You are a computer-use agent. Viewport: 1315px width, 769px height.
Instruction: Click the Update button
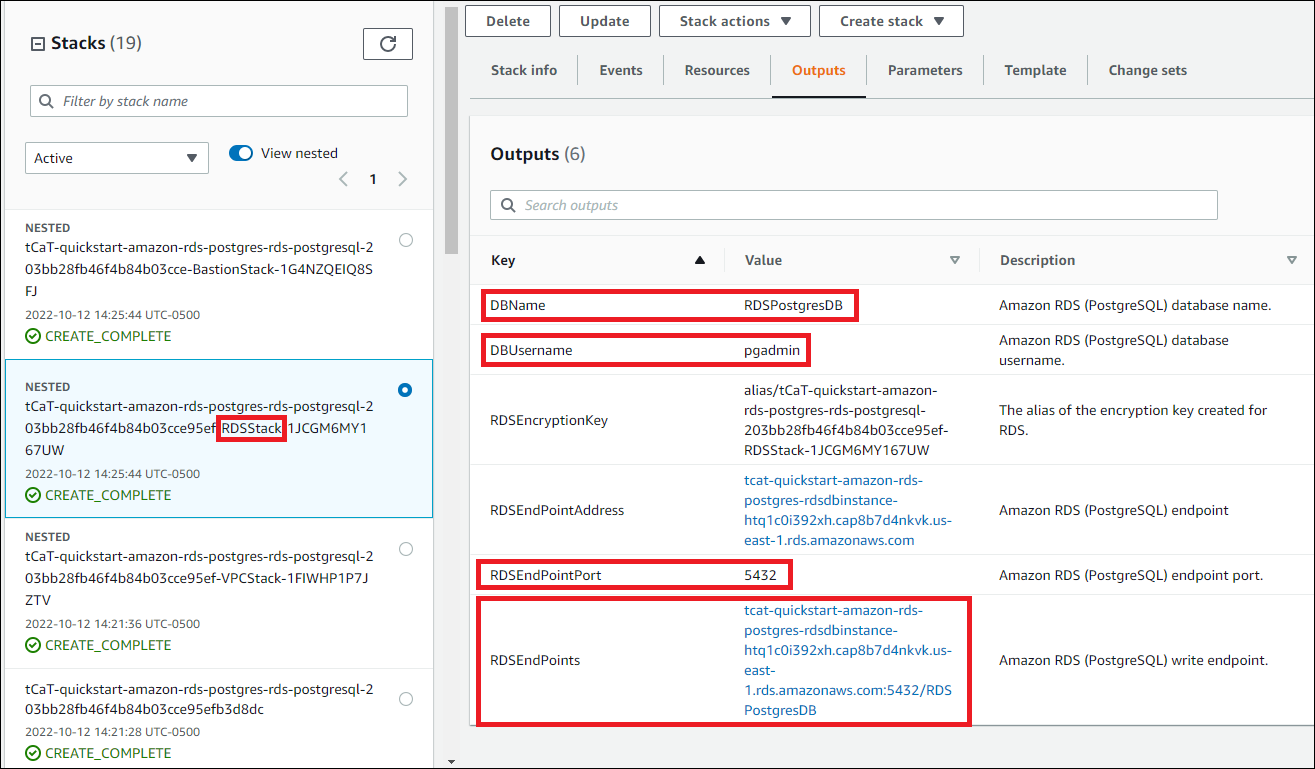tap(605, 21)
